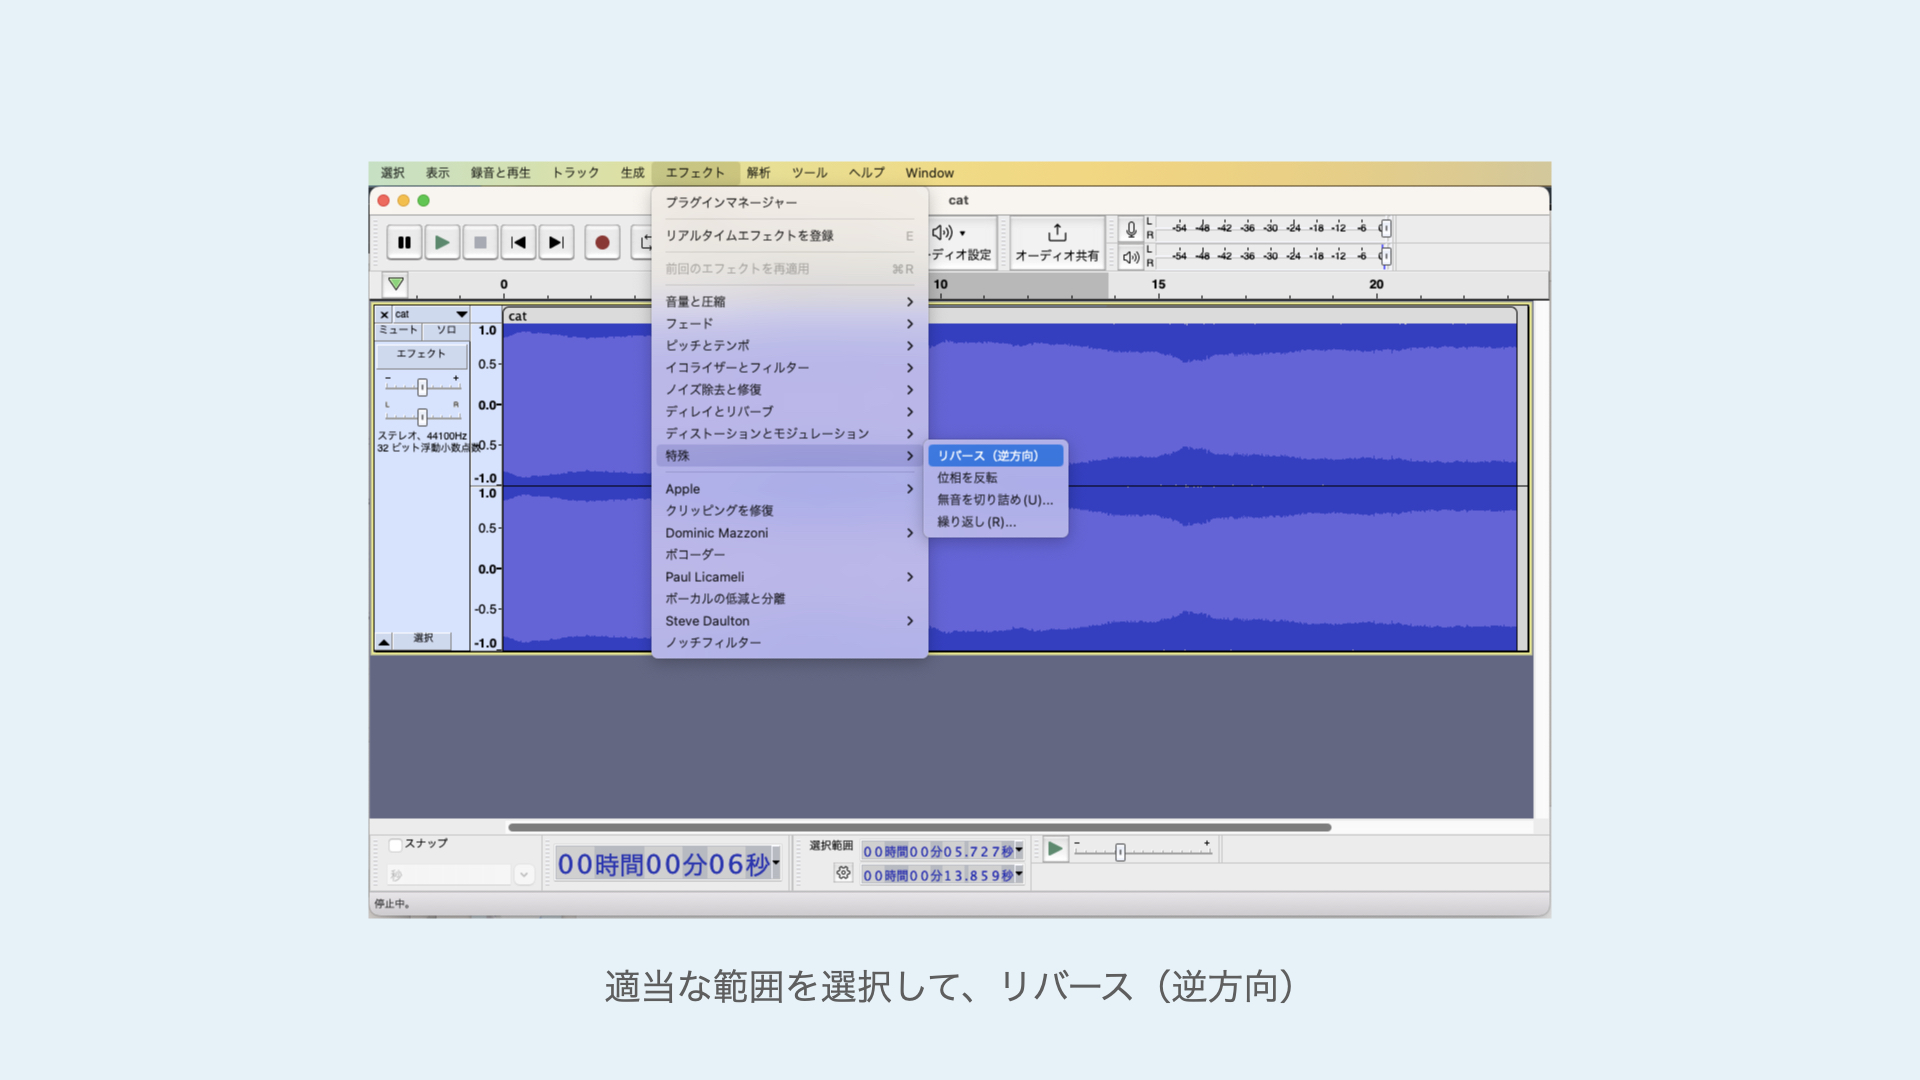The width and height of the screenshot is (1920, 1080).
Task: Click the track's エフェクト button
Action: tap(421, 354)
